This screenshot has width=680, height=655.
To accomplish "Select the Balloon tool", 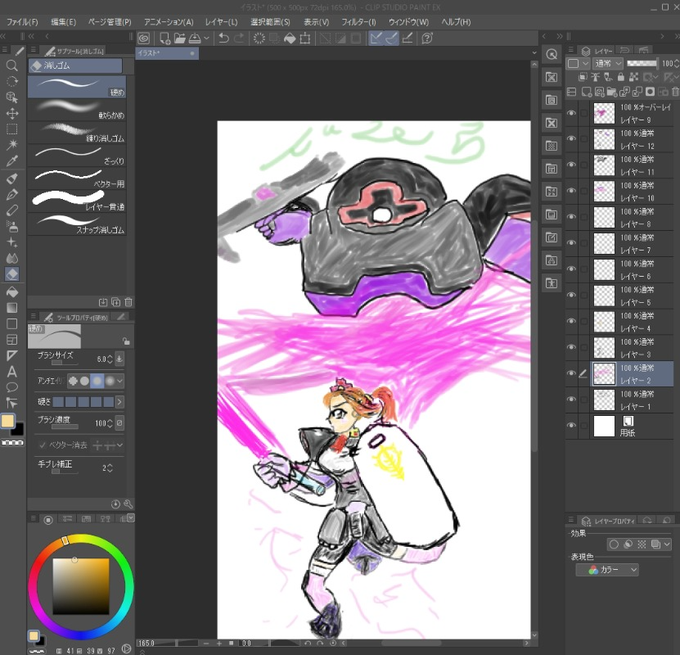I will [12, 387].
